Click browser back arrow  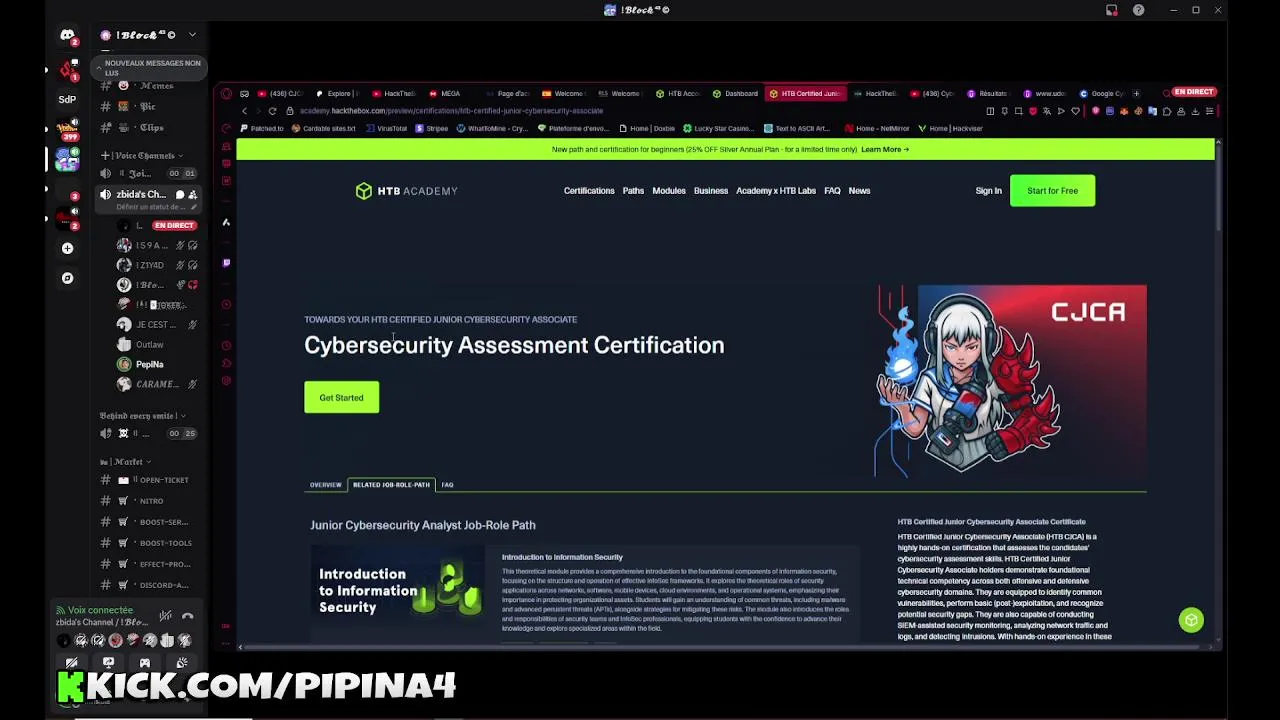245,111
